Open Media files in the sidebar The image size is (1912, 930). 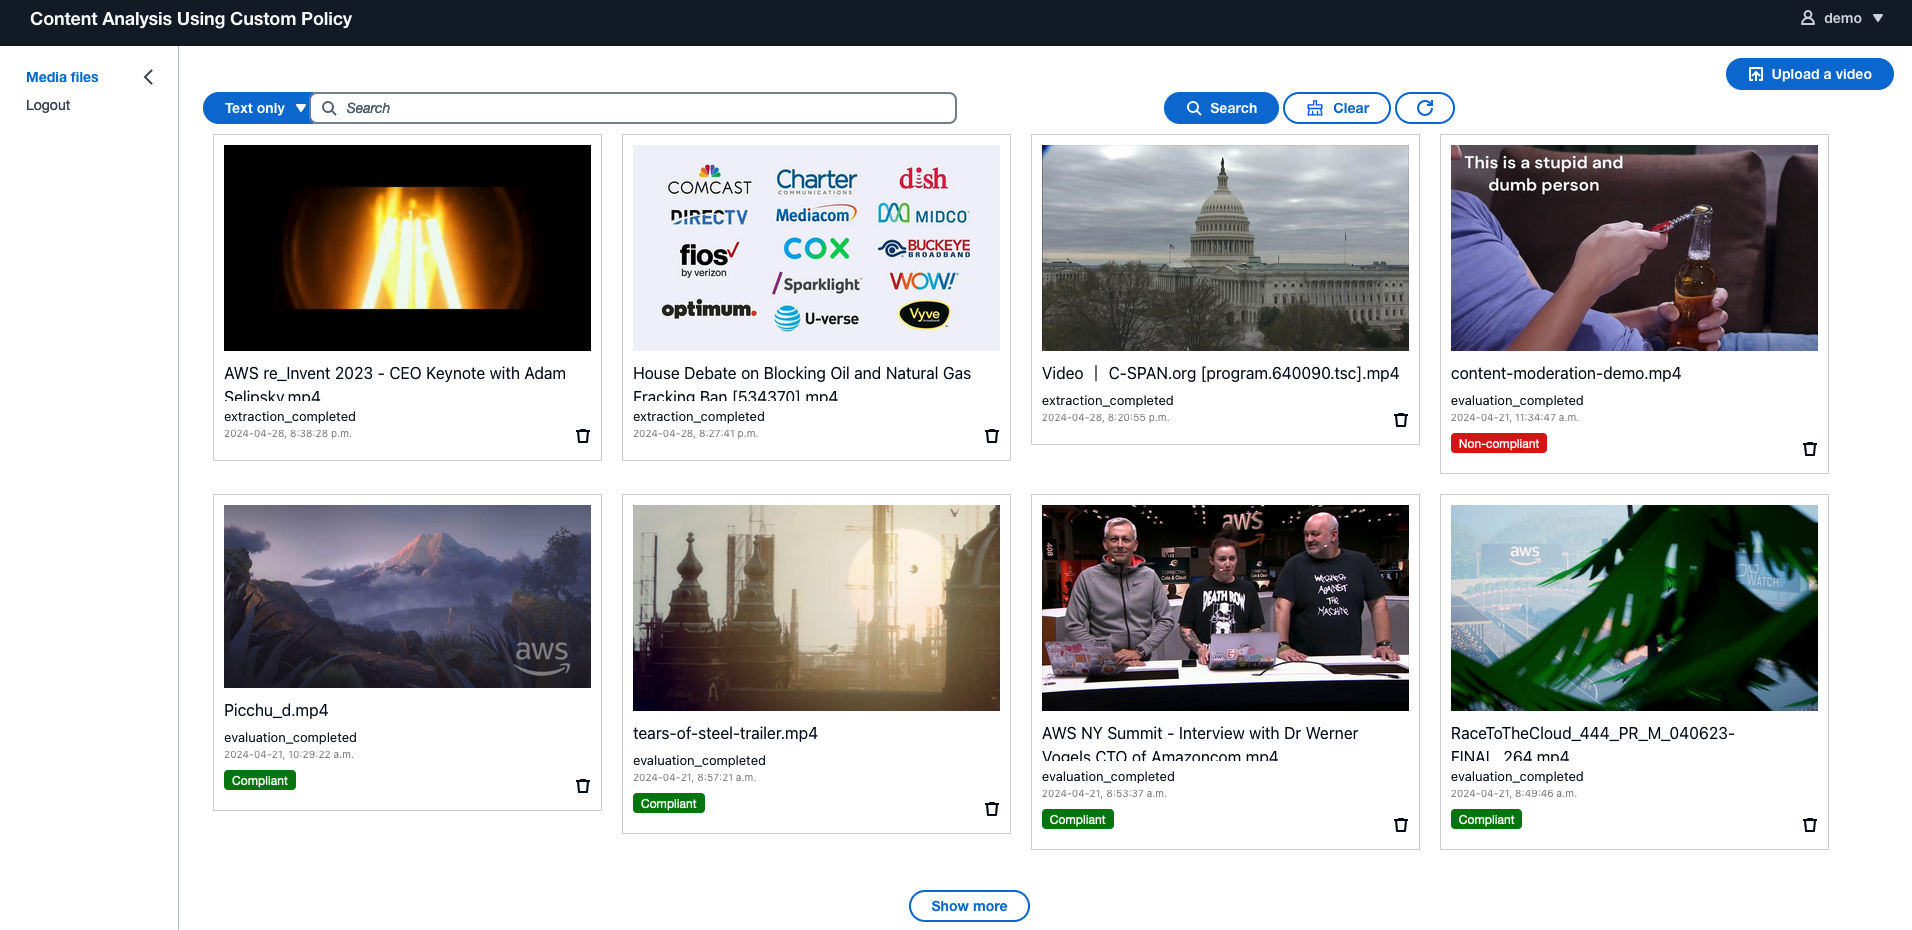tap(62, 77)
